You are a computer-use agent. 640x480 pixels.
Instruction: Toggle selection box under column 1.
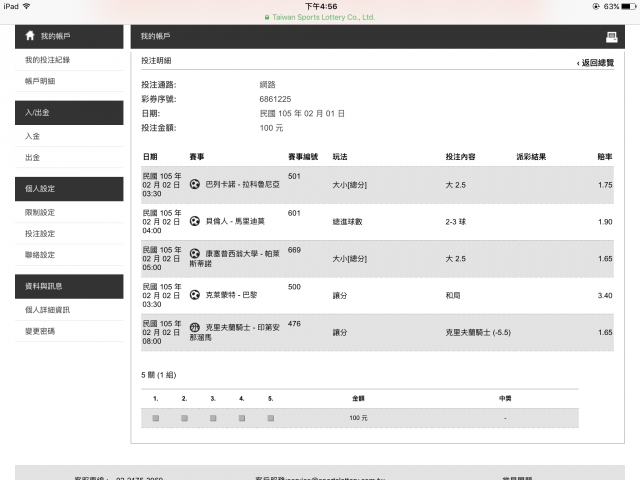tap(156, 418)
